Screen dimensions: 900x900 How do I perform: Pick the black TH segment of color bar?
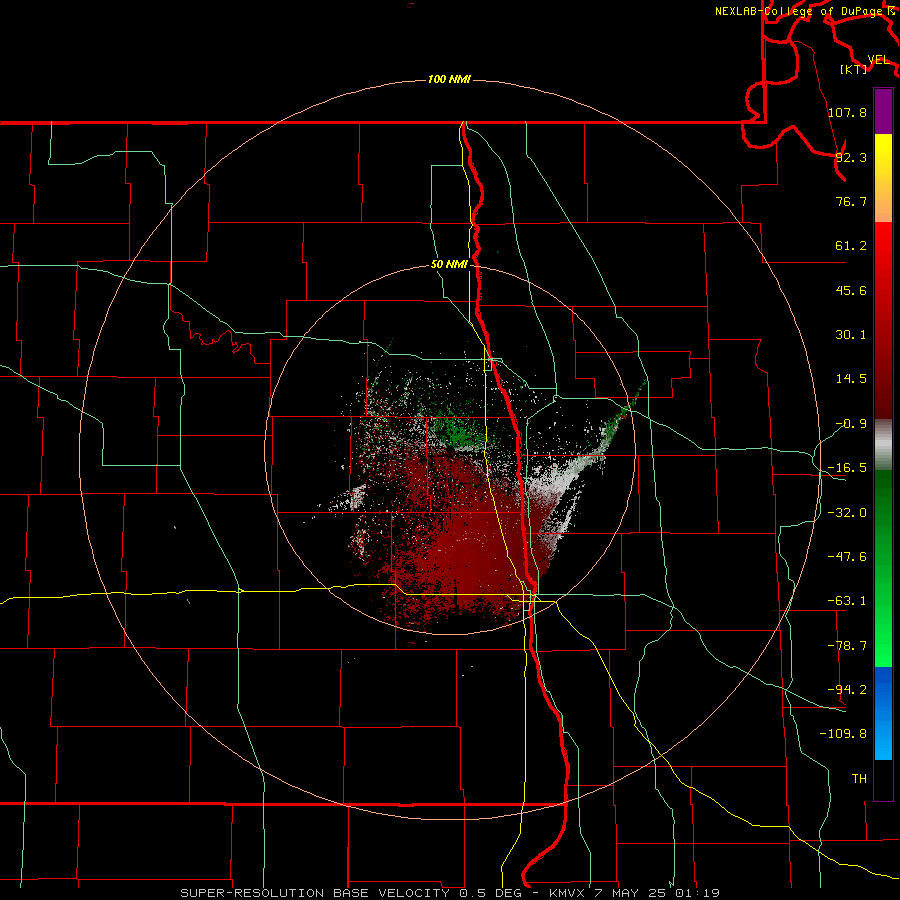point(883,779)
